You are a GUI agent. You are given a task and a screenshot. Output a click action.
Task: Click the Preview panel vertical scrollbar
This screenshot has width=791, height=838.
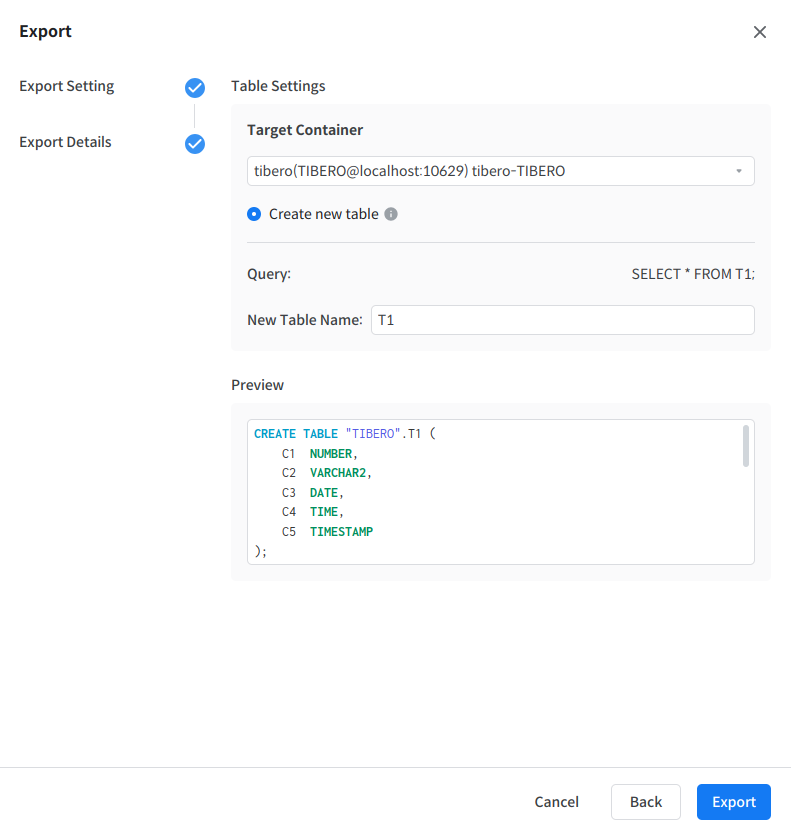point(746,446)
